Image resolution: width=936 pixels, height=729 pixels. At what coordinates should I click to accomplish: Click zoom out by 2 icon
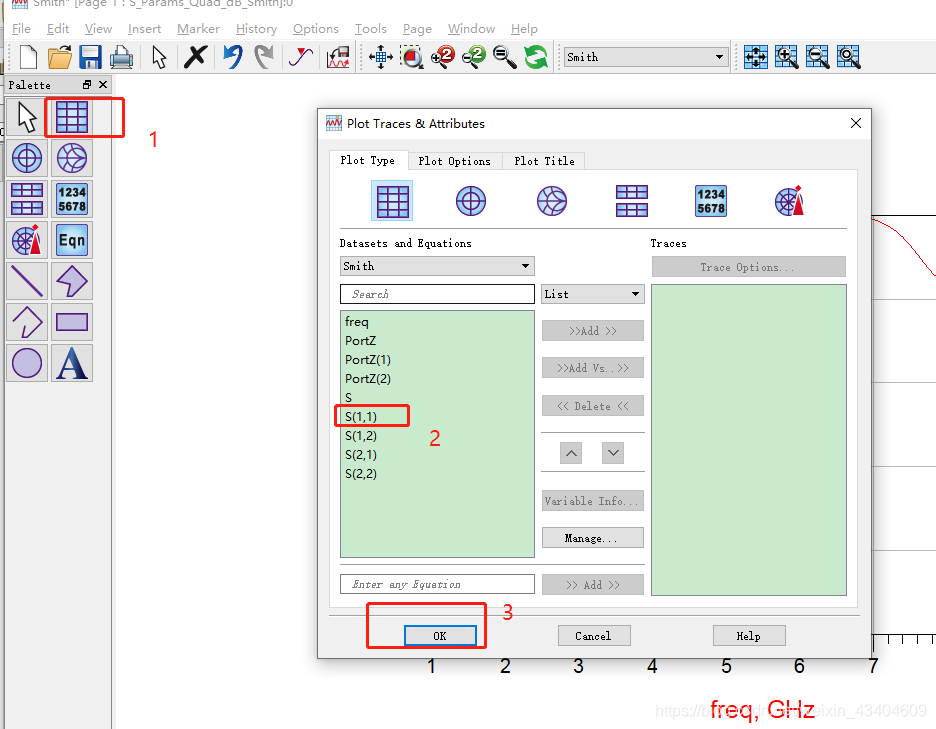coord(474,57)
